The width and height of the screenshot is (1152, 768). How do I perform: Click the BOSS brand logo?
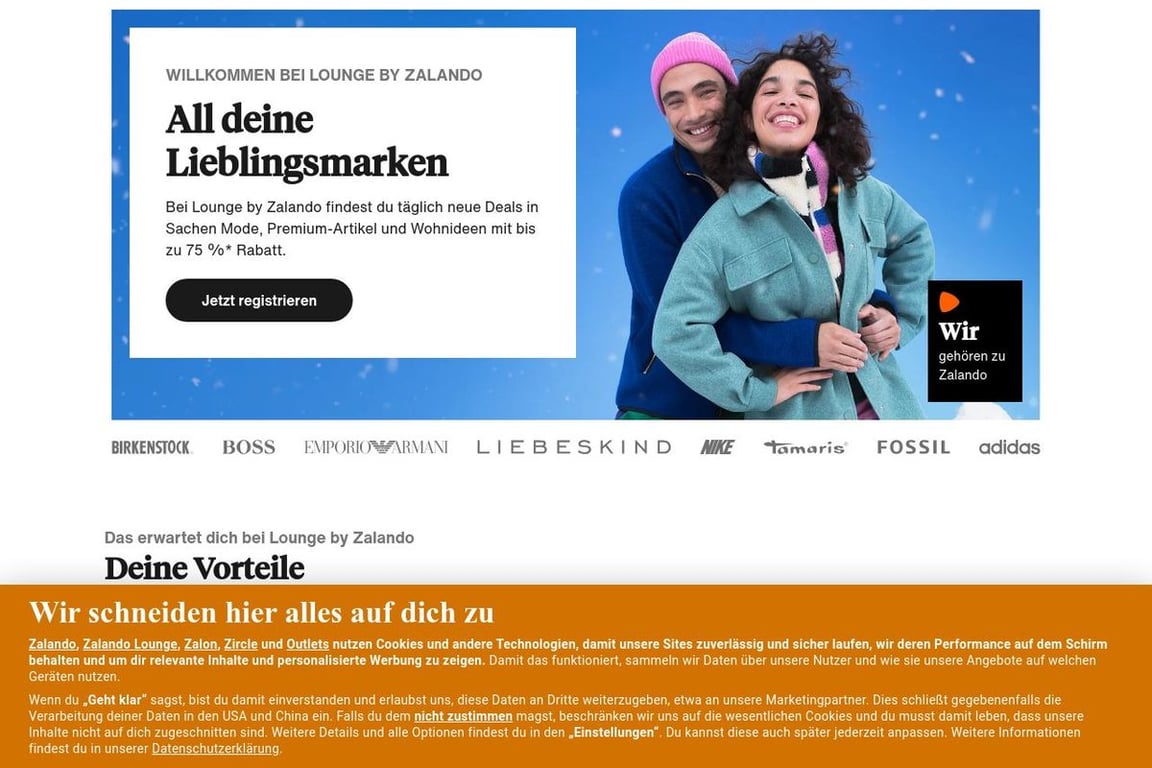[249, 447]
